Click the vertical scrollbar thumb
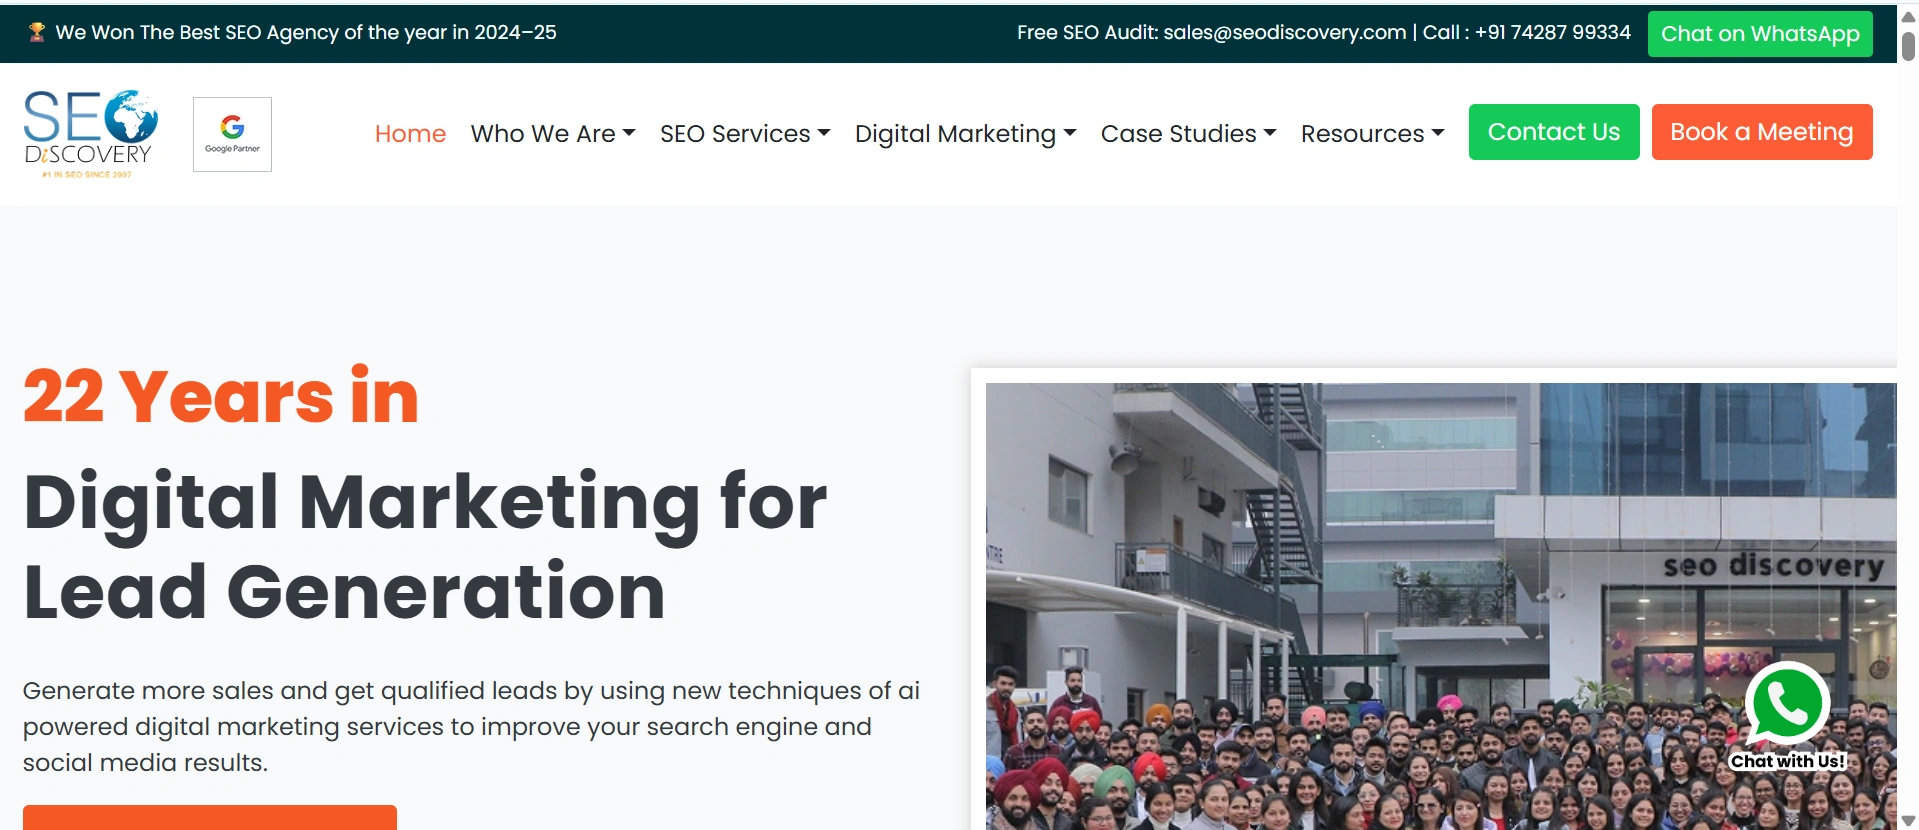1919x830 pixels. [1908, 46]
